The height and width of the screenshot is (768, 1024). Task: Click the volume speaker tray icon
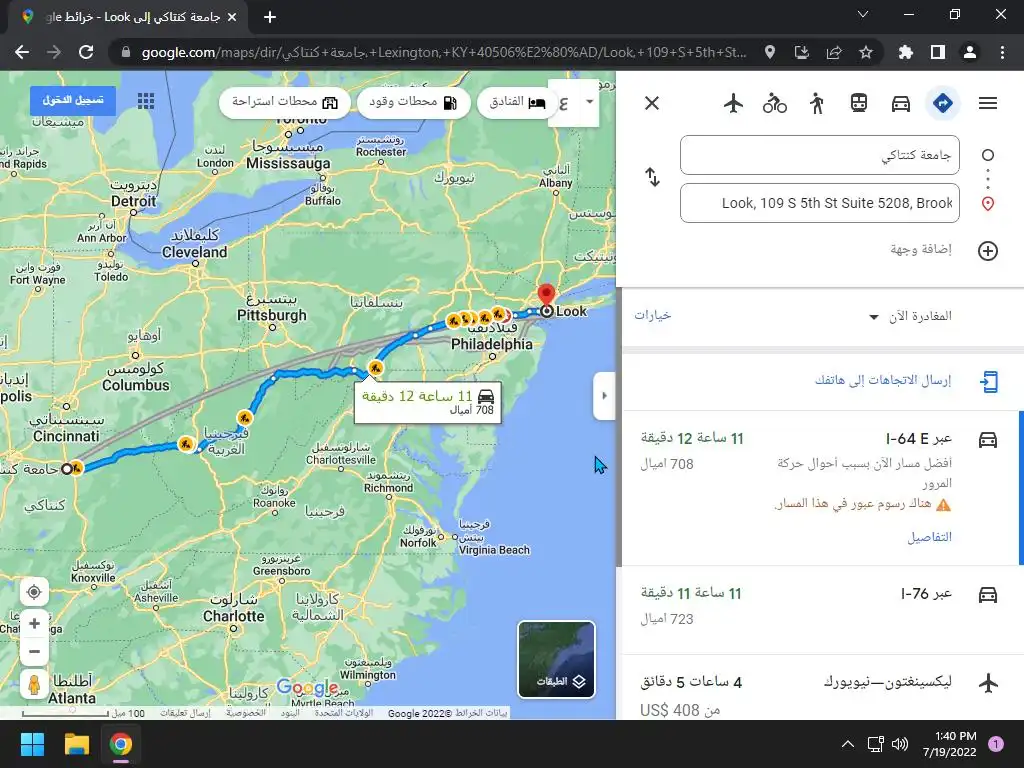[900, 744]
